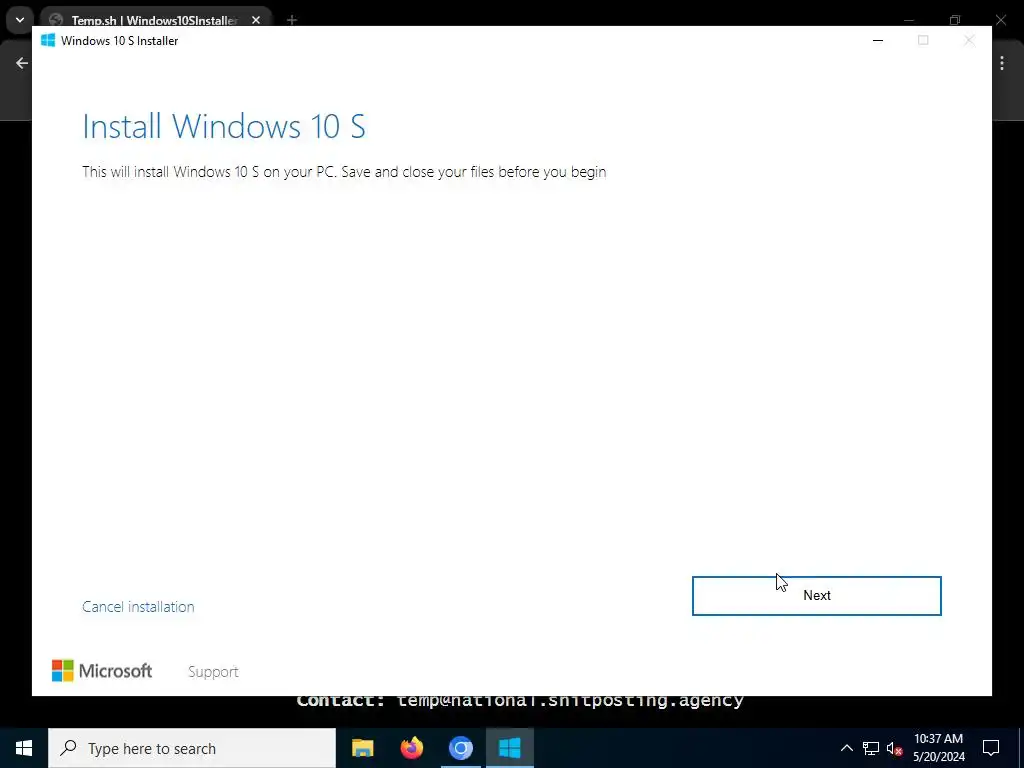
Task: Cancel the Windows 10 S installation
Action: (138, 607)
